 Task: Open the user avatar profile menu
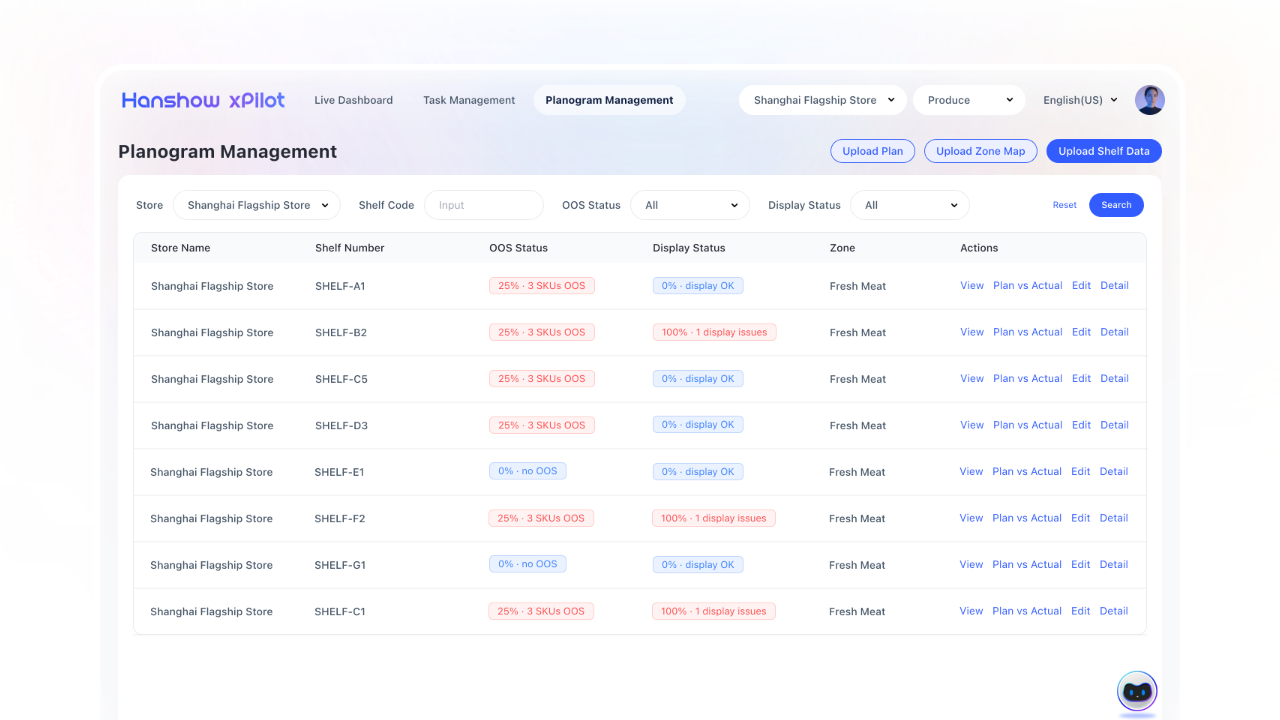click(x=1150, y=100)
